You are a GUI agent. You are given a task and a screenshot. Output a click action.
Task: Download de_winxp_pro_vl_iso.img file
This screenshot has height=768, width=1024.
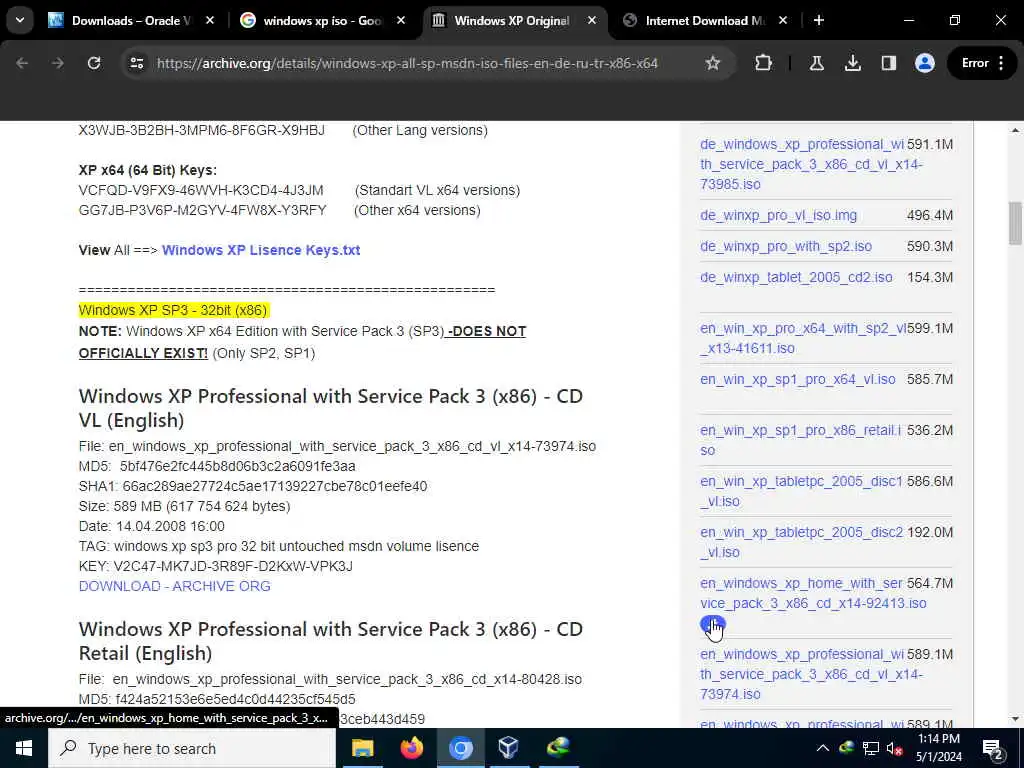pyautogui.click(x=778, y=216)
